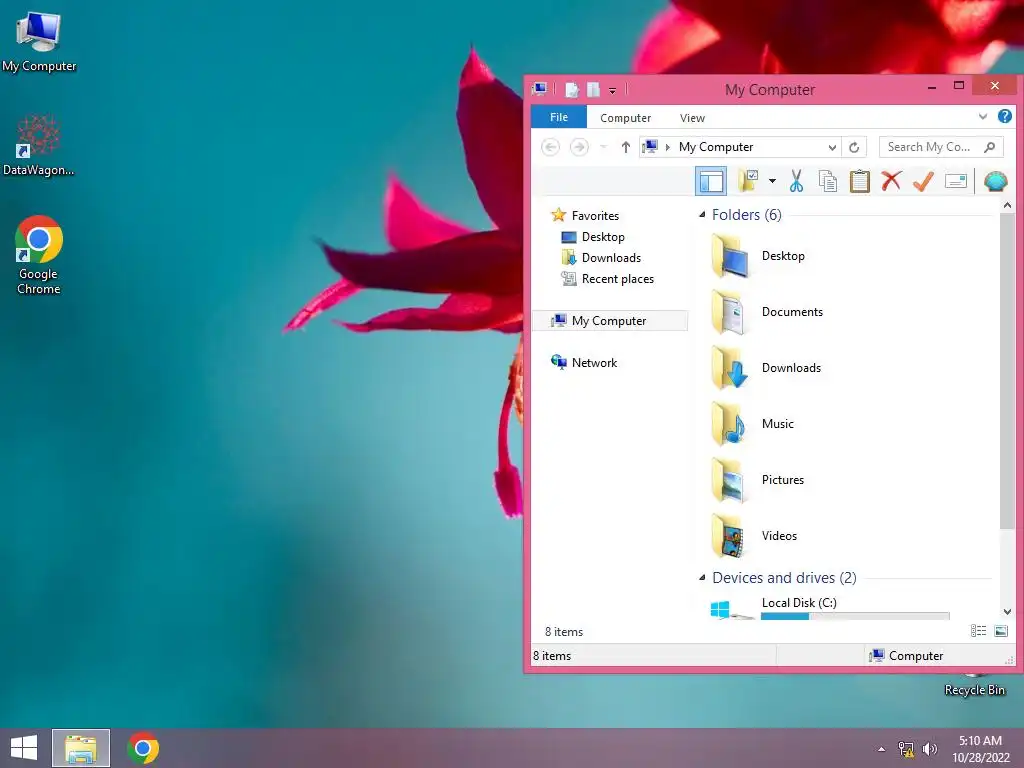Open the Customize Quick Access Toolbar dropdown
The width and height of the screenshot is (1024, 768).
(613, 91)
